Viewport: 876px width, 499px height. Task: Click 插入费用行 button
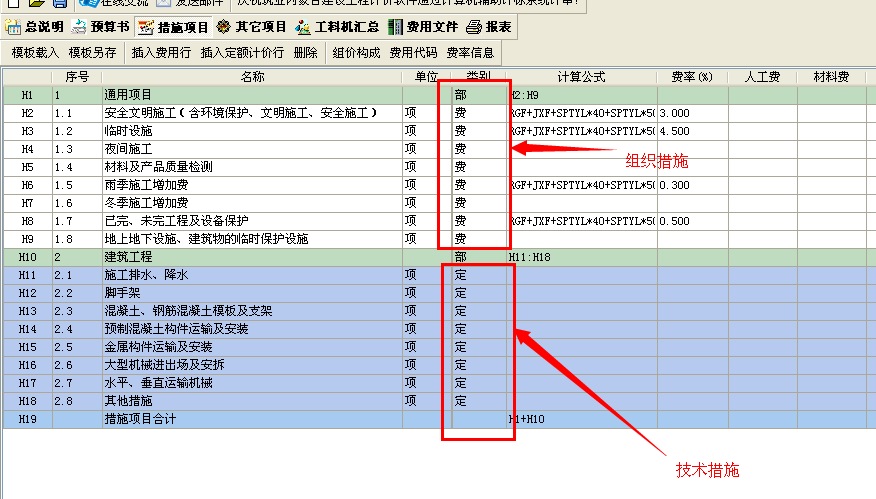161,52
